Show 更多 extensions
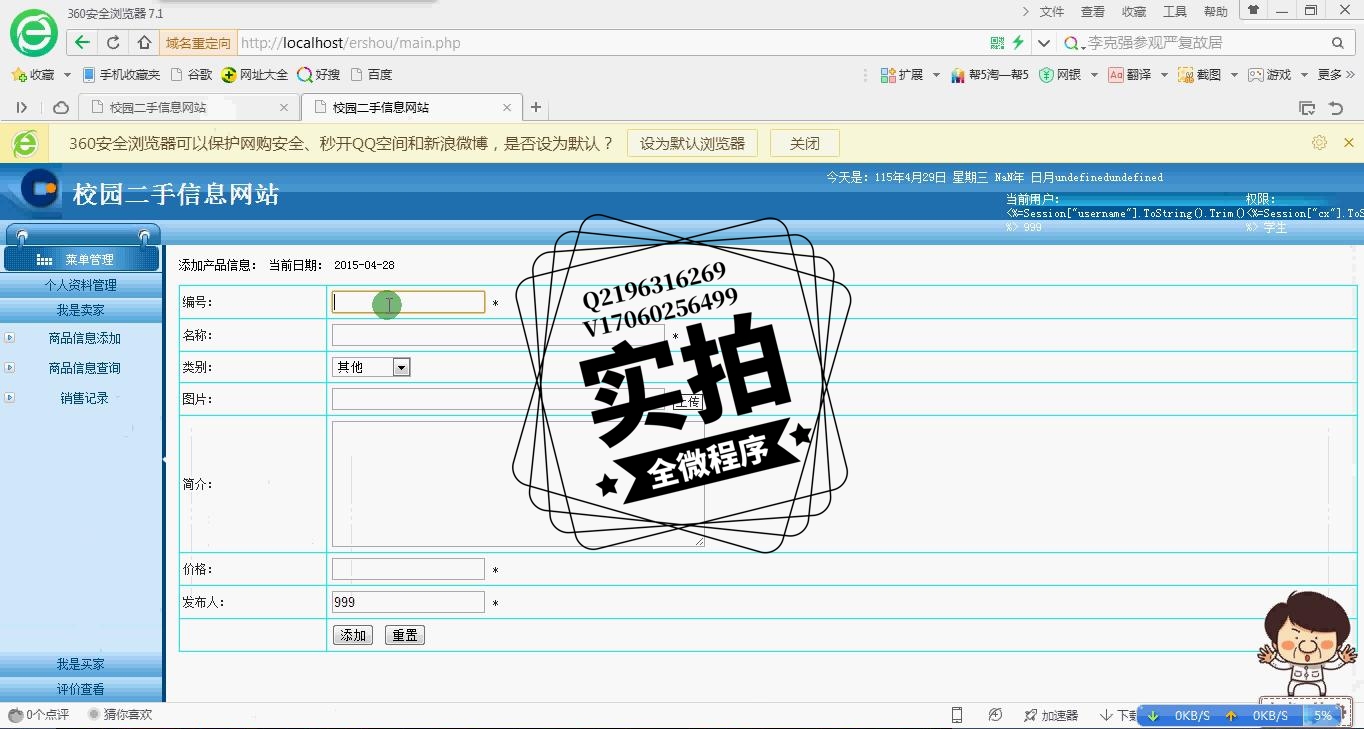This screenshot has width=1364, height=729. click(1334, 75)
